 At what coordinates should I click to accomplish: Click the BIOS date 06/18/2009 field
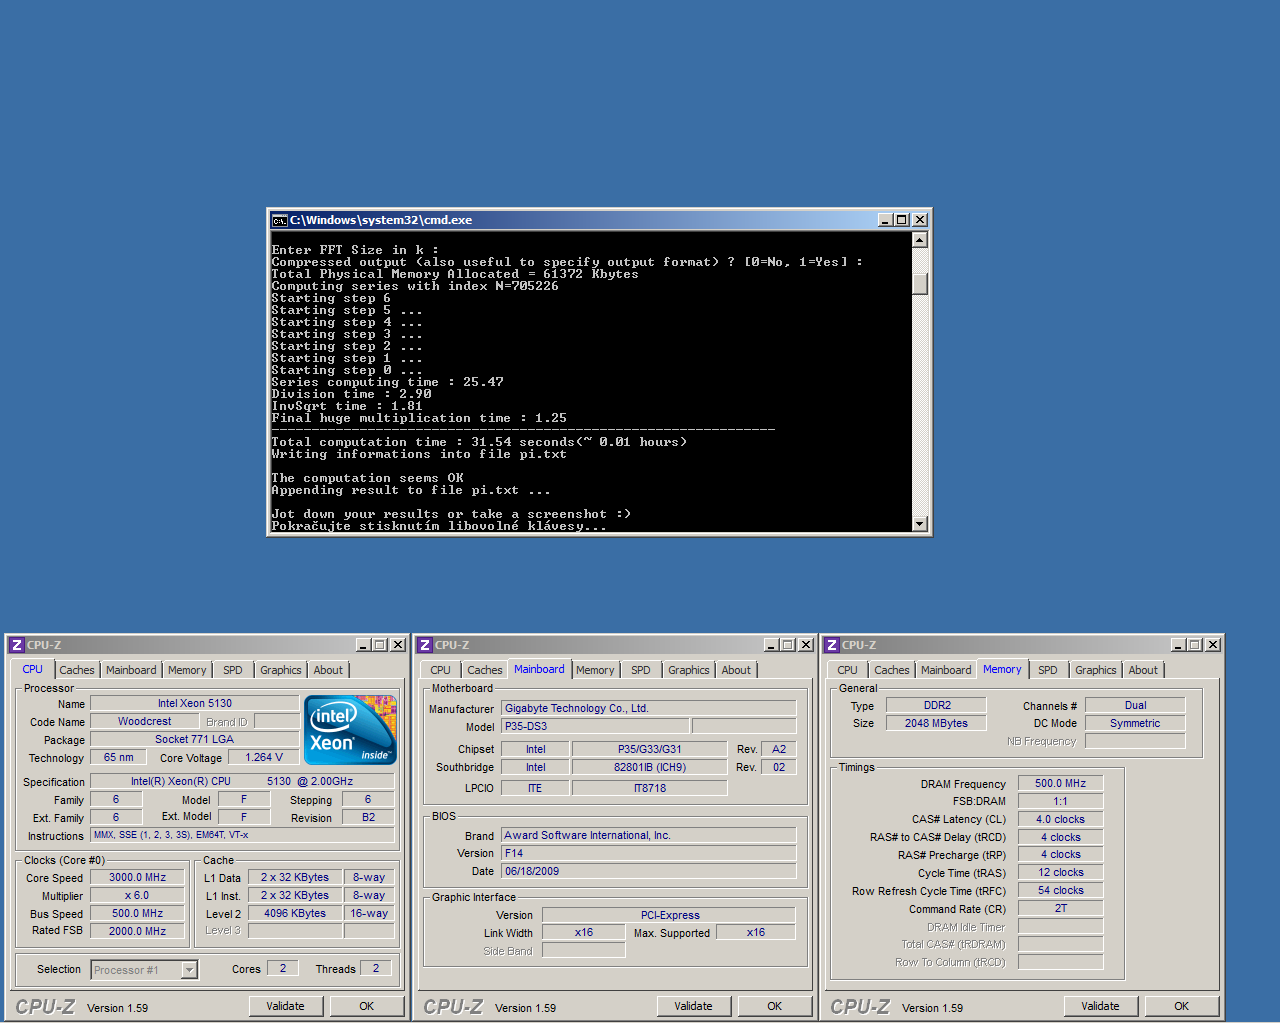tap(648, 871)
